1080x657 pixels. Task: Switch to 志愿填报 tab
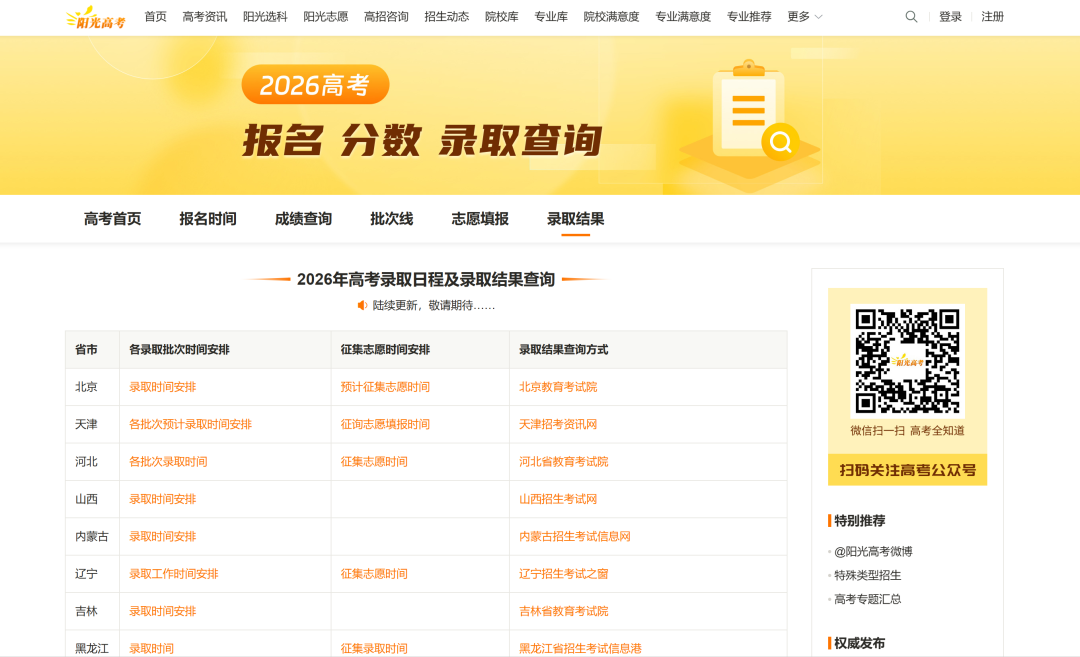[x=480, y=219]
